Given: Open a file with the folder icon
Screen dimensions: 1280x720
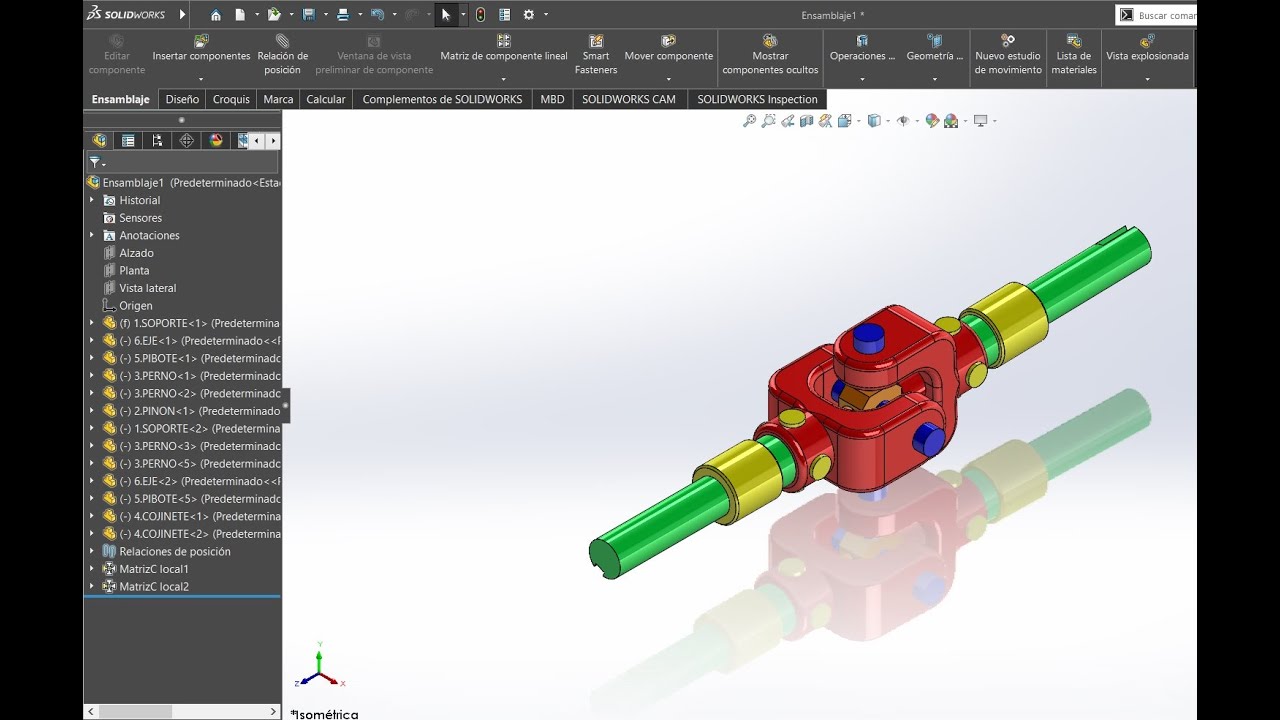Looking at the screenshot, I should [x=274, y=15].
